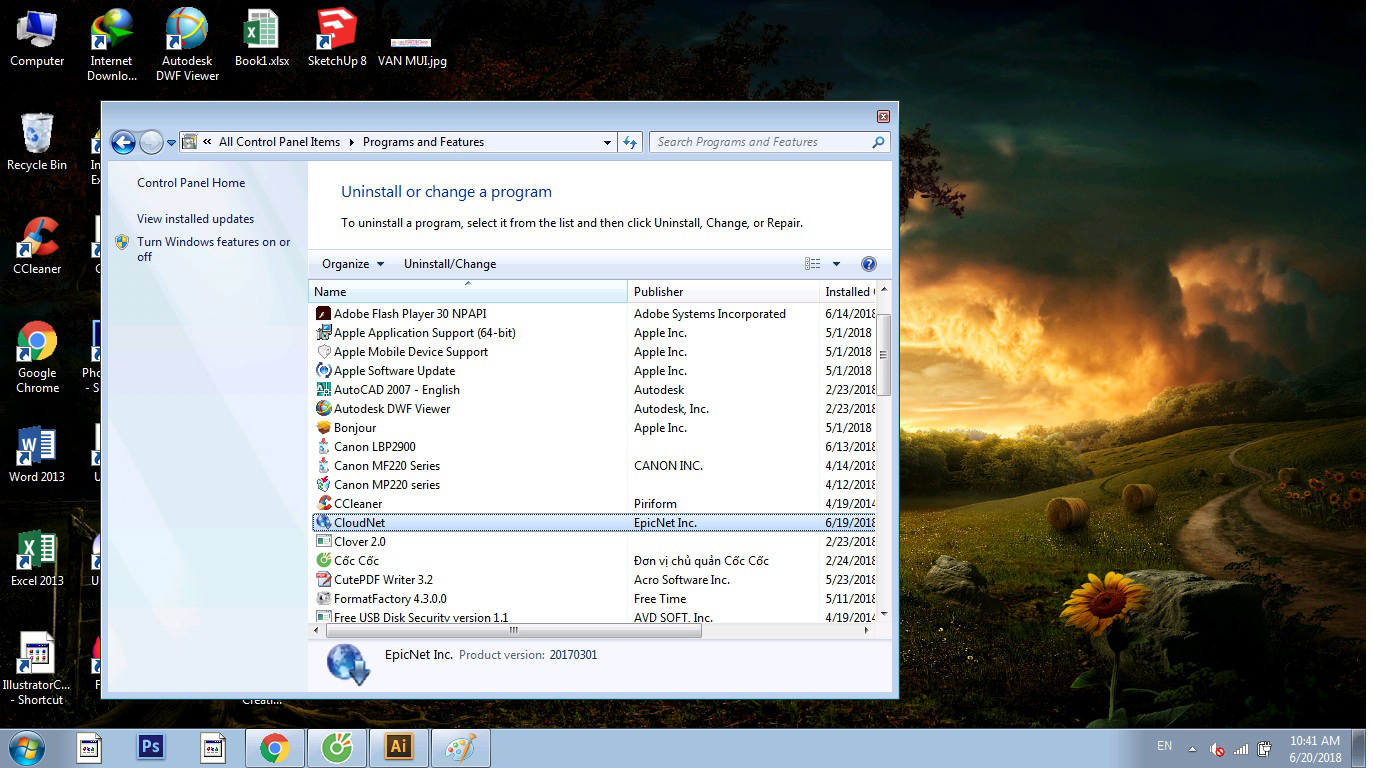
Task: Click the EN language indicator
Action: pos(1164,746)
